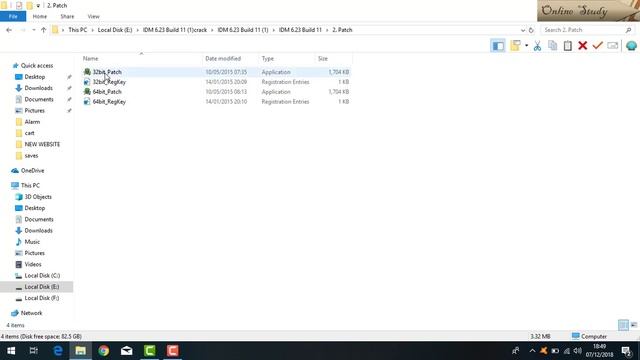
Task: Select the 32bit_Patch application file
Action: pos(107,72)
